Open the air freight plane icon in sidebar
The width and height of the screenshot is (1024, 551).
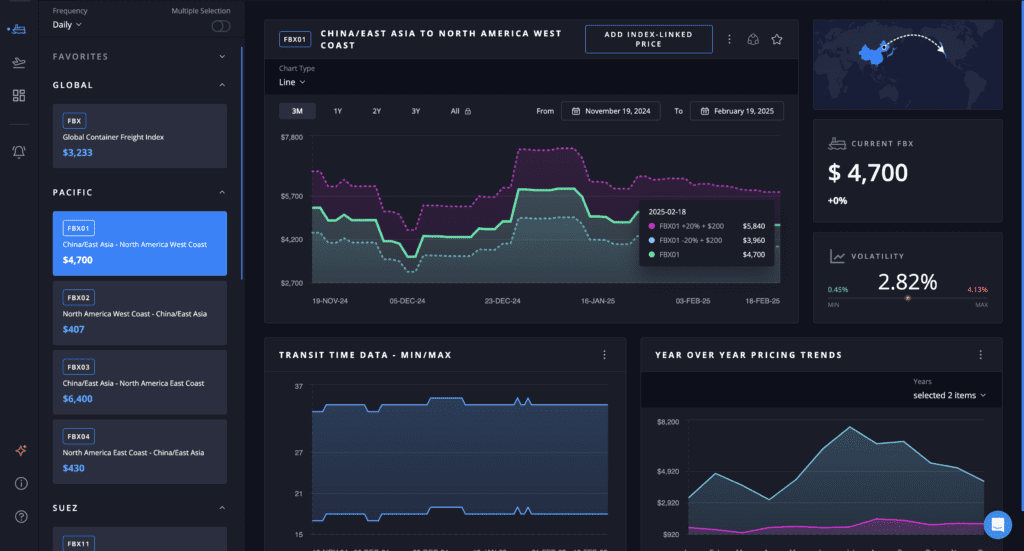(x=18, y=62)
